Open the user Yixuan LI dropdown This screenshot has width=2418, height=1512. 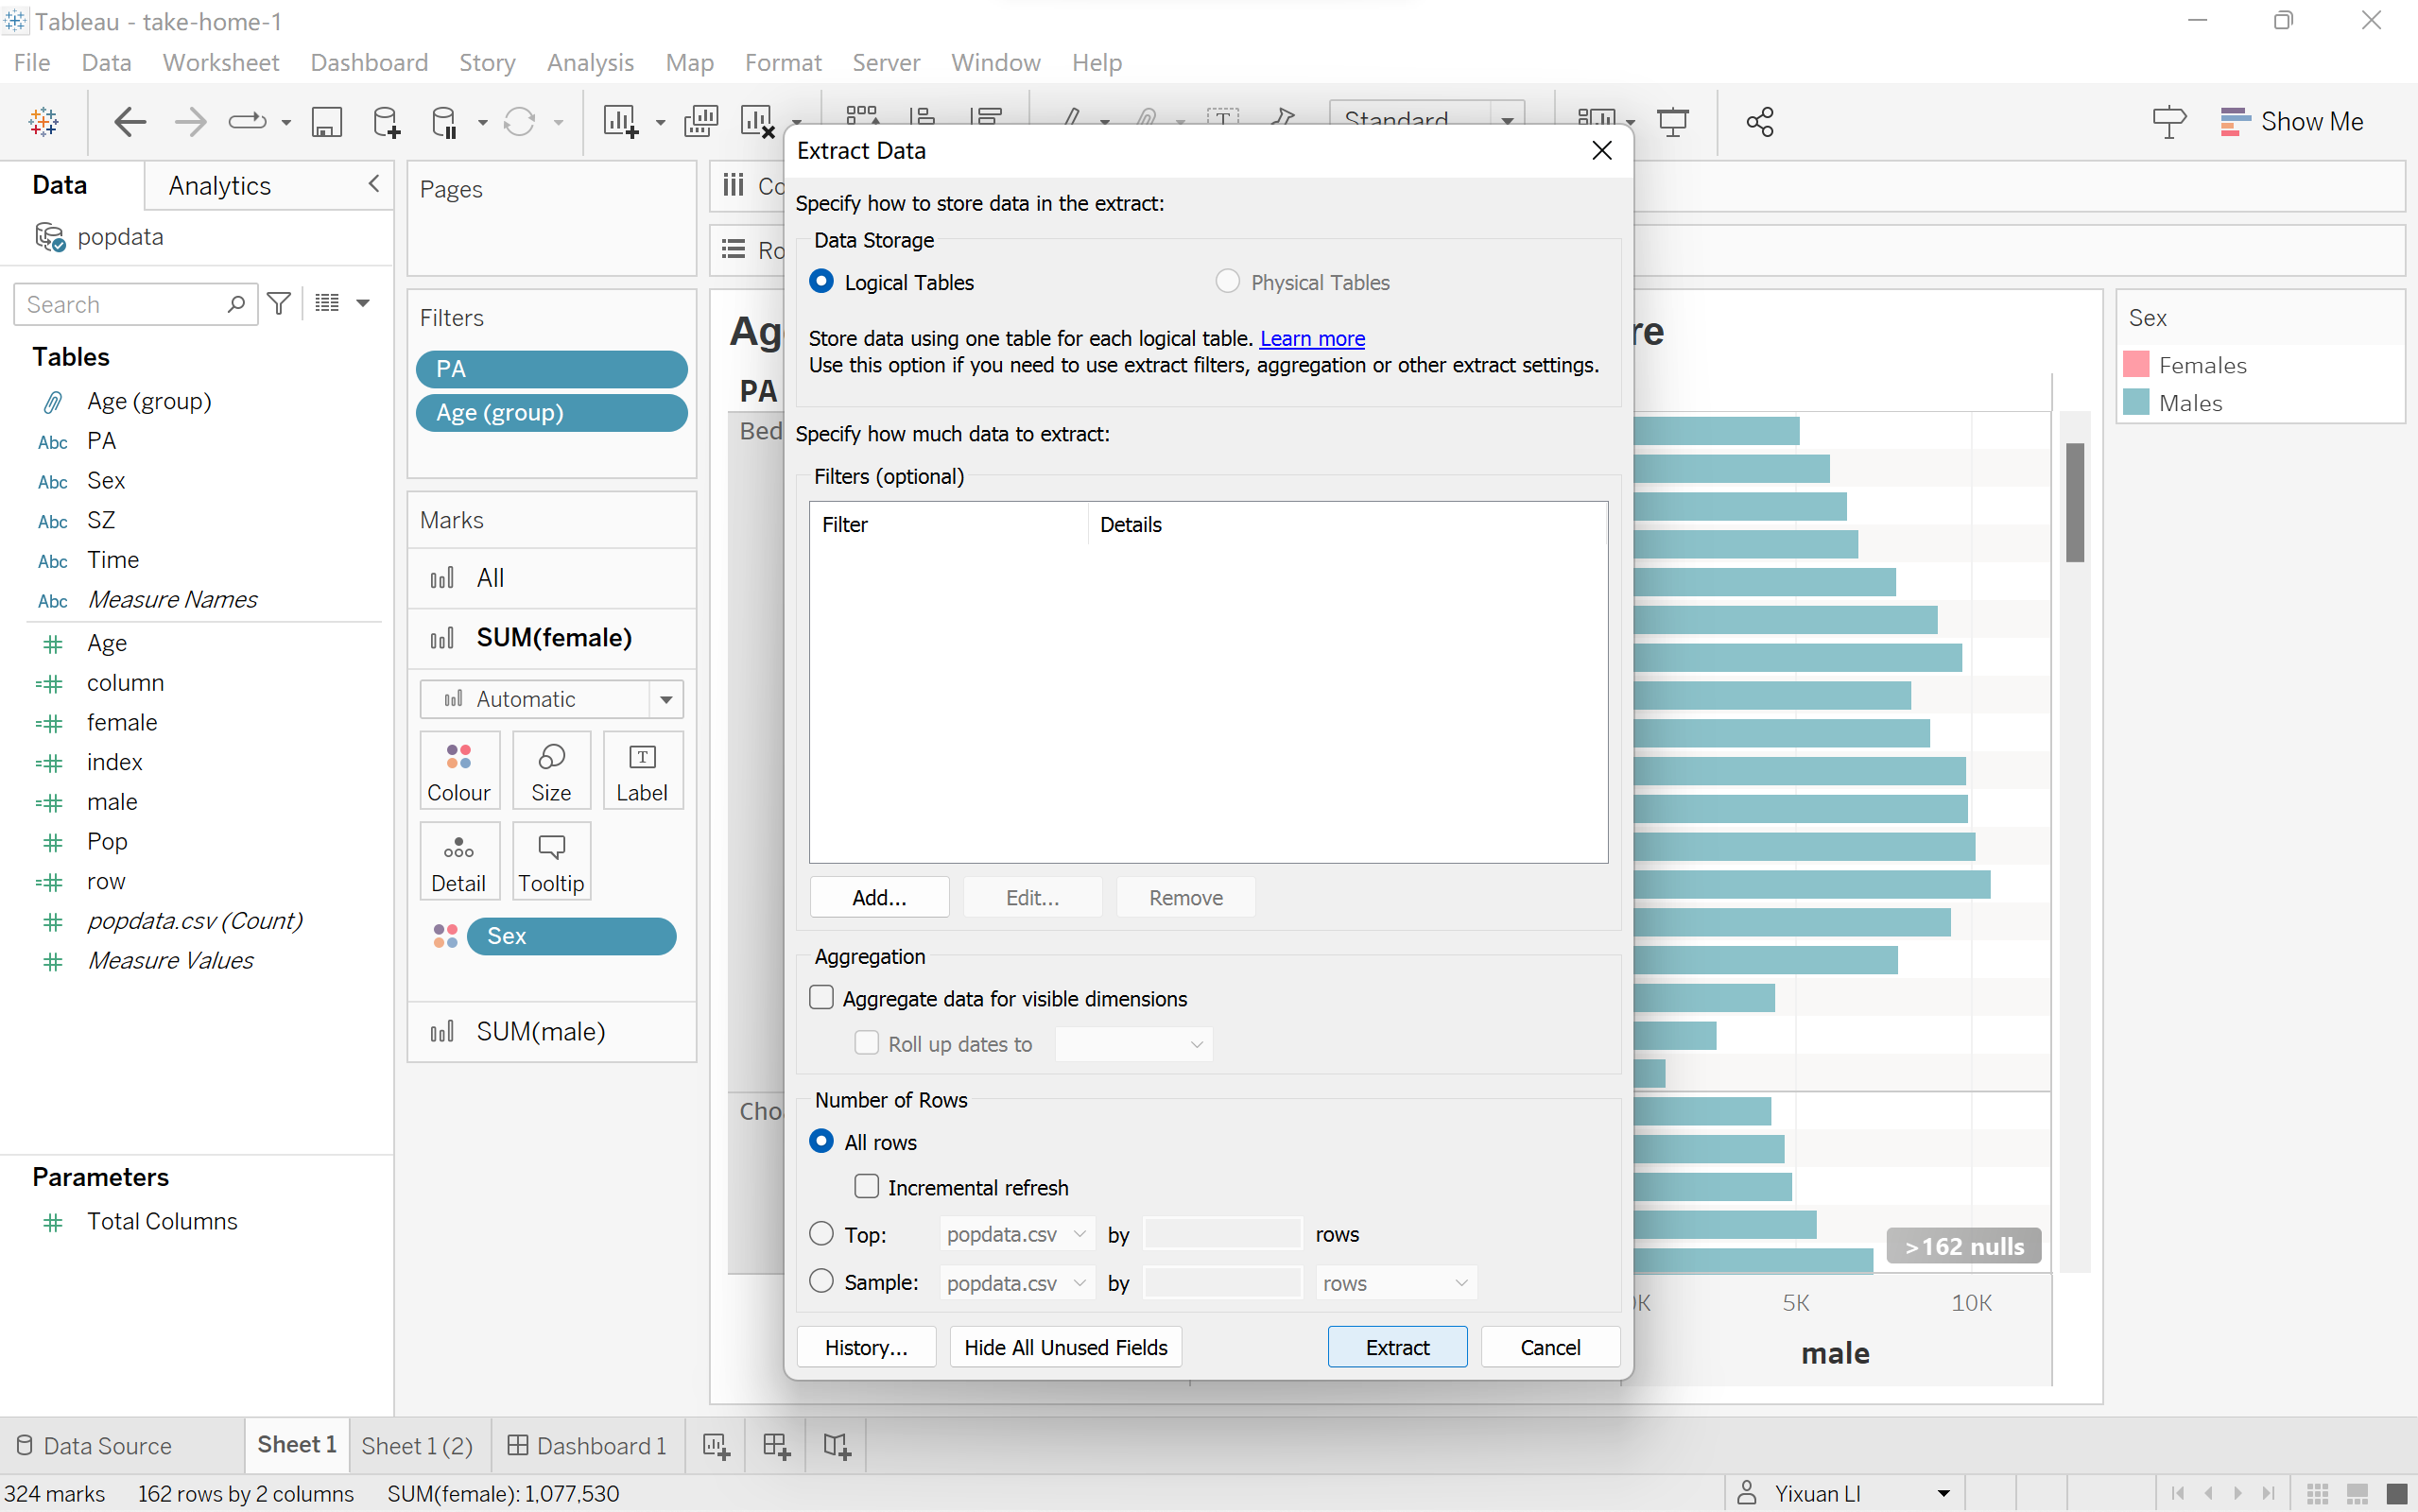(x=1943, y=1493)
